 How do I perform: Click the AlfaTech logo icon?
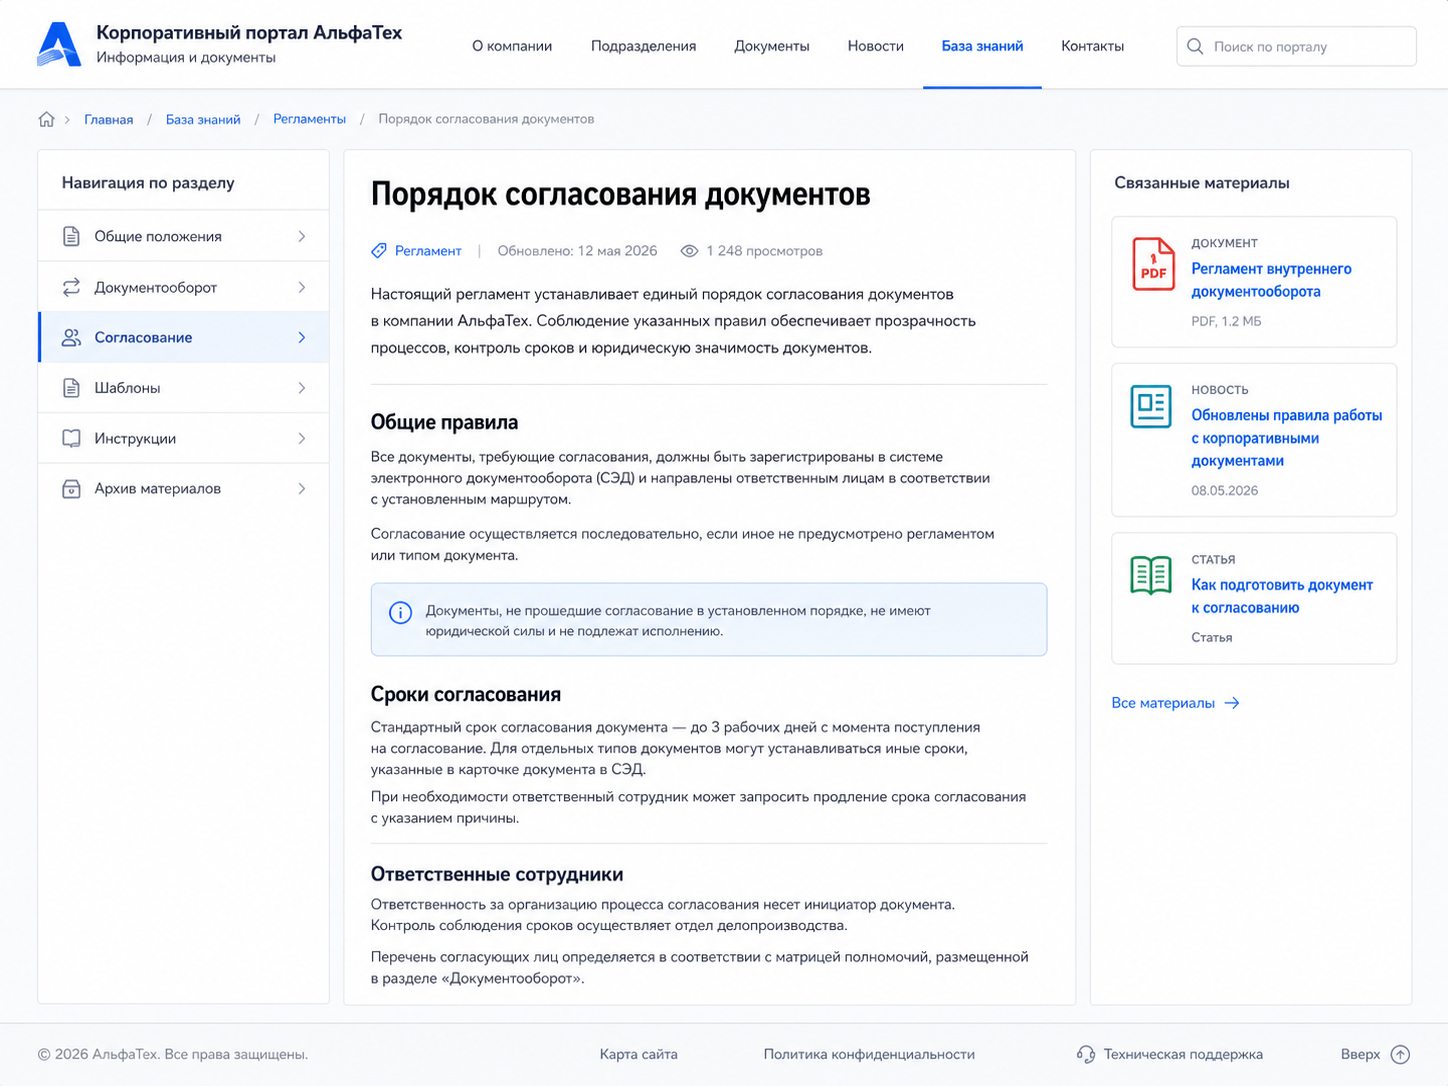coord(59,45)
